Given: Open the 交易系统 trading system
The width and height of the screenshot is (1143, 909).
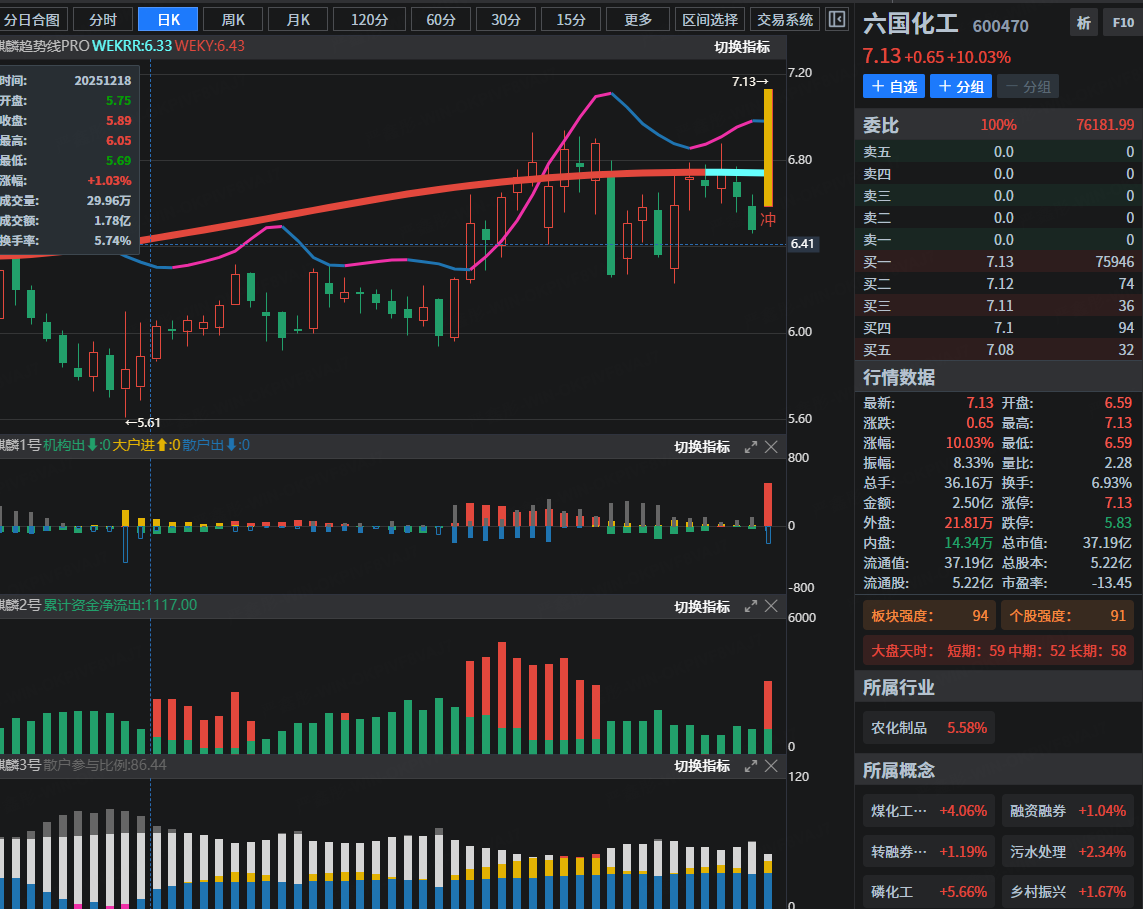Looking at the screenshot, I should point(785,19).
